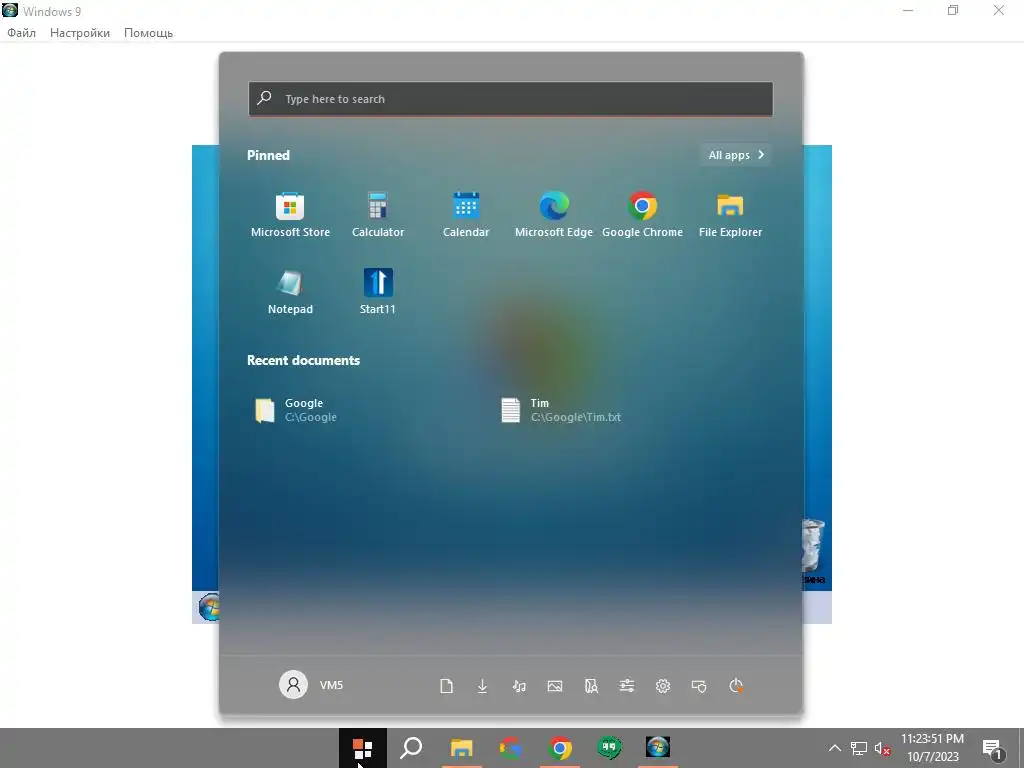Open File Explorer on the taskbar

point(462,748)
